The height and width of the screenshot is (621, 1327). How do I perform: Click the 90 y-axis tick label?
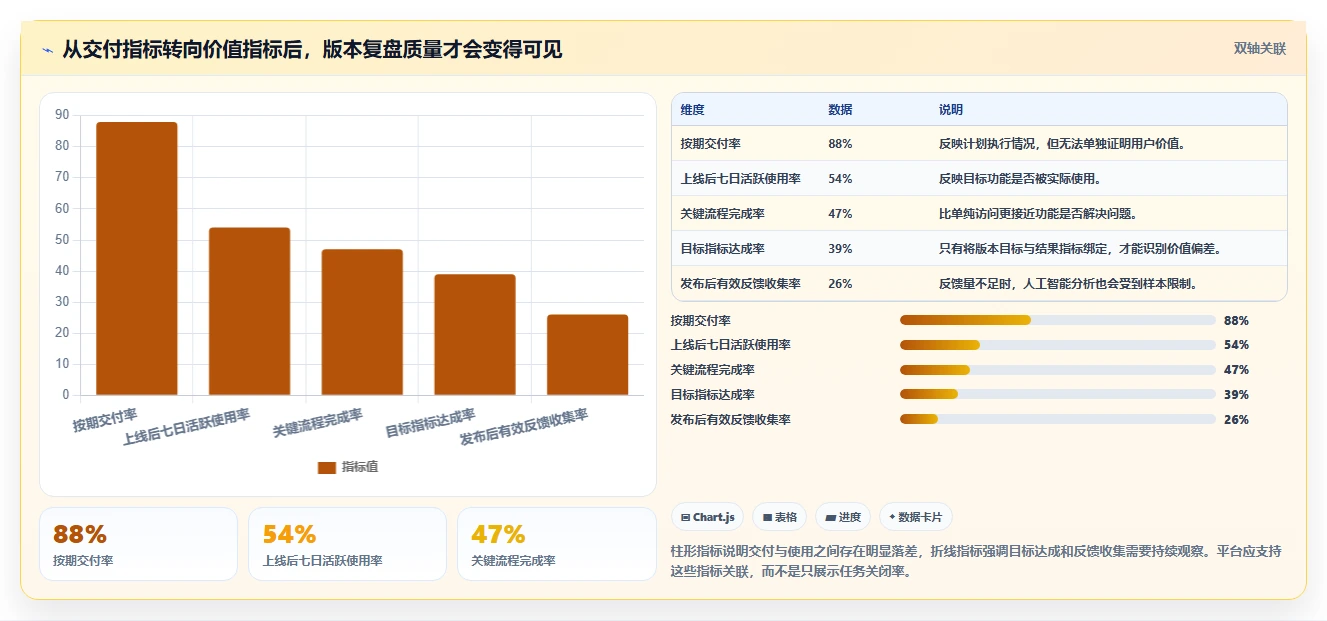coord(62,115)
